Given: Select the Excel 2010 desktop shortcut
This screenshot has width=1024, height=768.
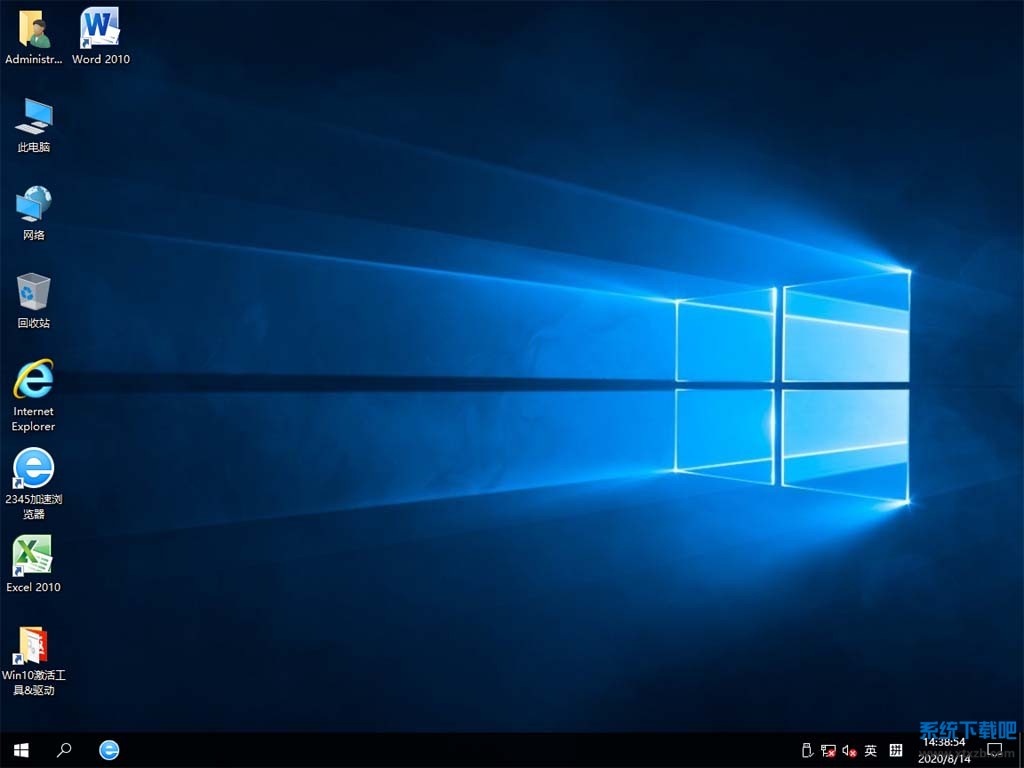Looking at the screenshot, I should [33, 558].
